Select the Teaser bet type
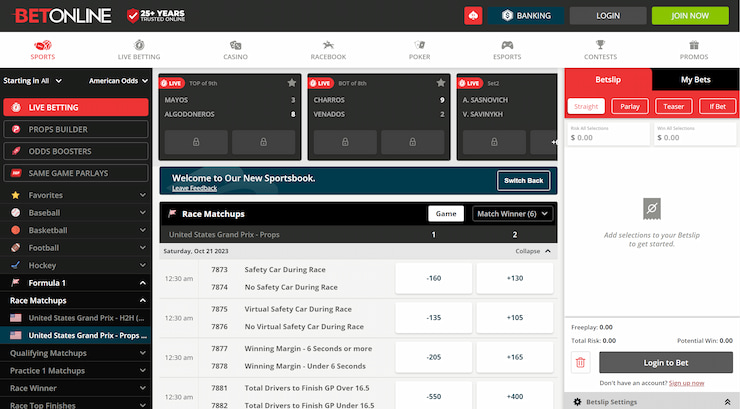Screen dimensions: 740x409 [673, 107]
